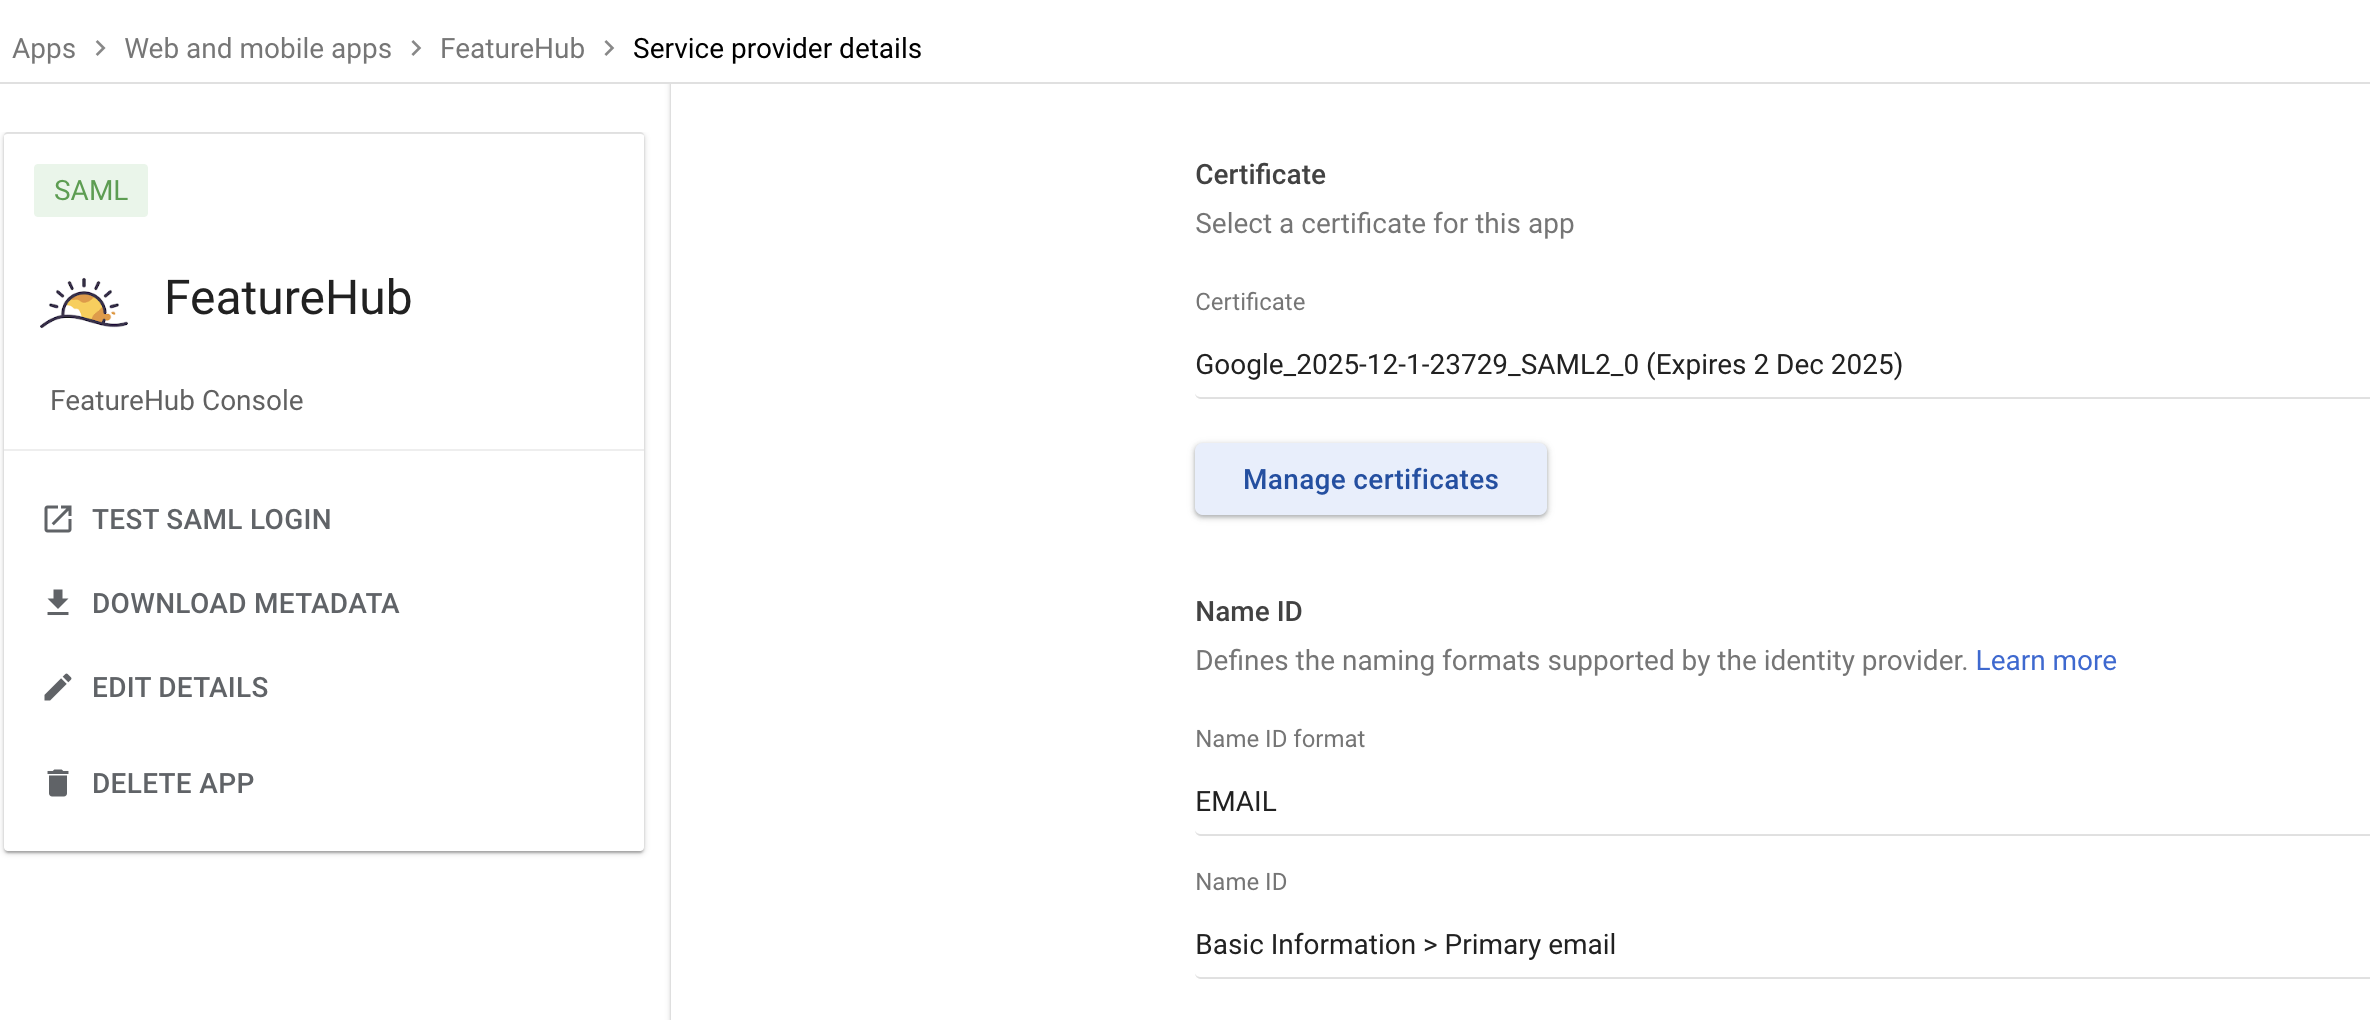The height and width of the screenshot is (1020, 2370).
Task: Click the download icon next to DOWNLOAD METADATA
Action: (58, 602)
